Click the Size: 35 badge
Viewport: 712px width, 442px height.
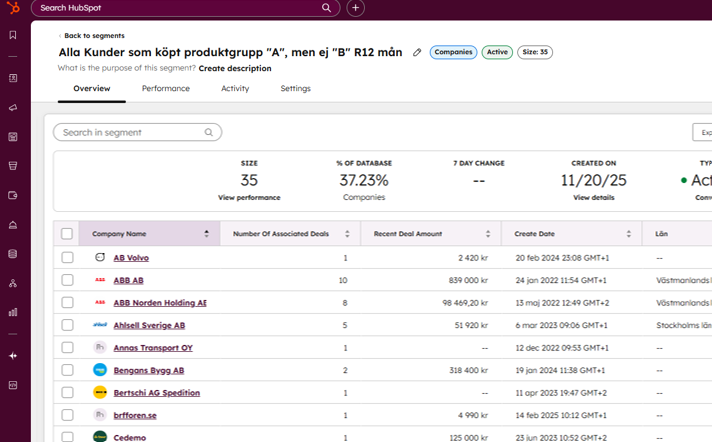535,52
